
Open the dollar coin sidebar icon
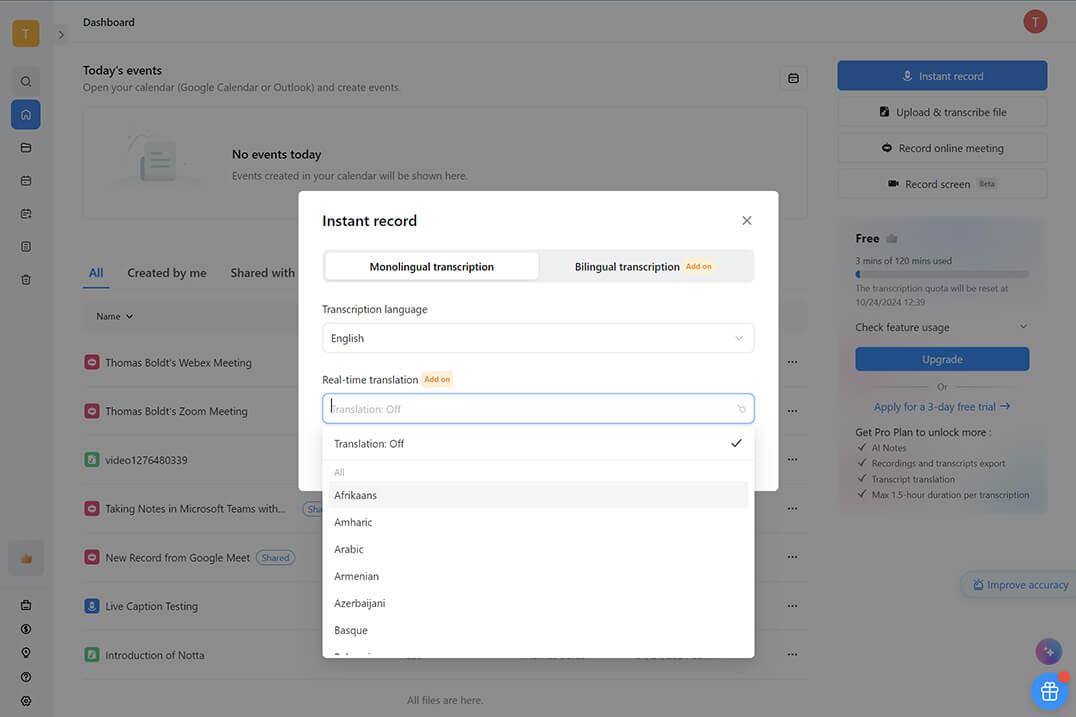coord(25,629)
